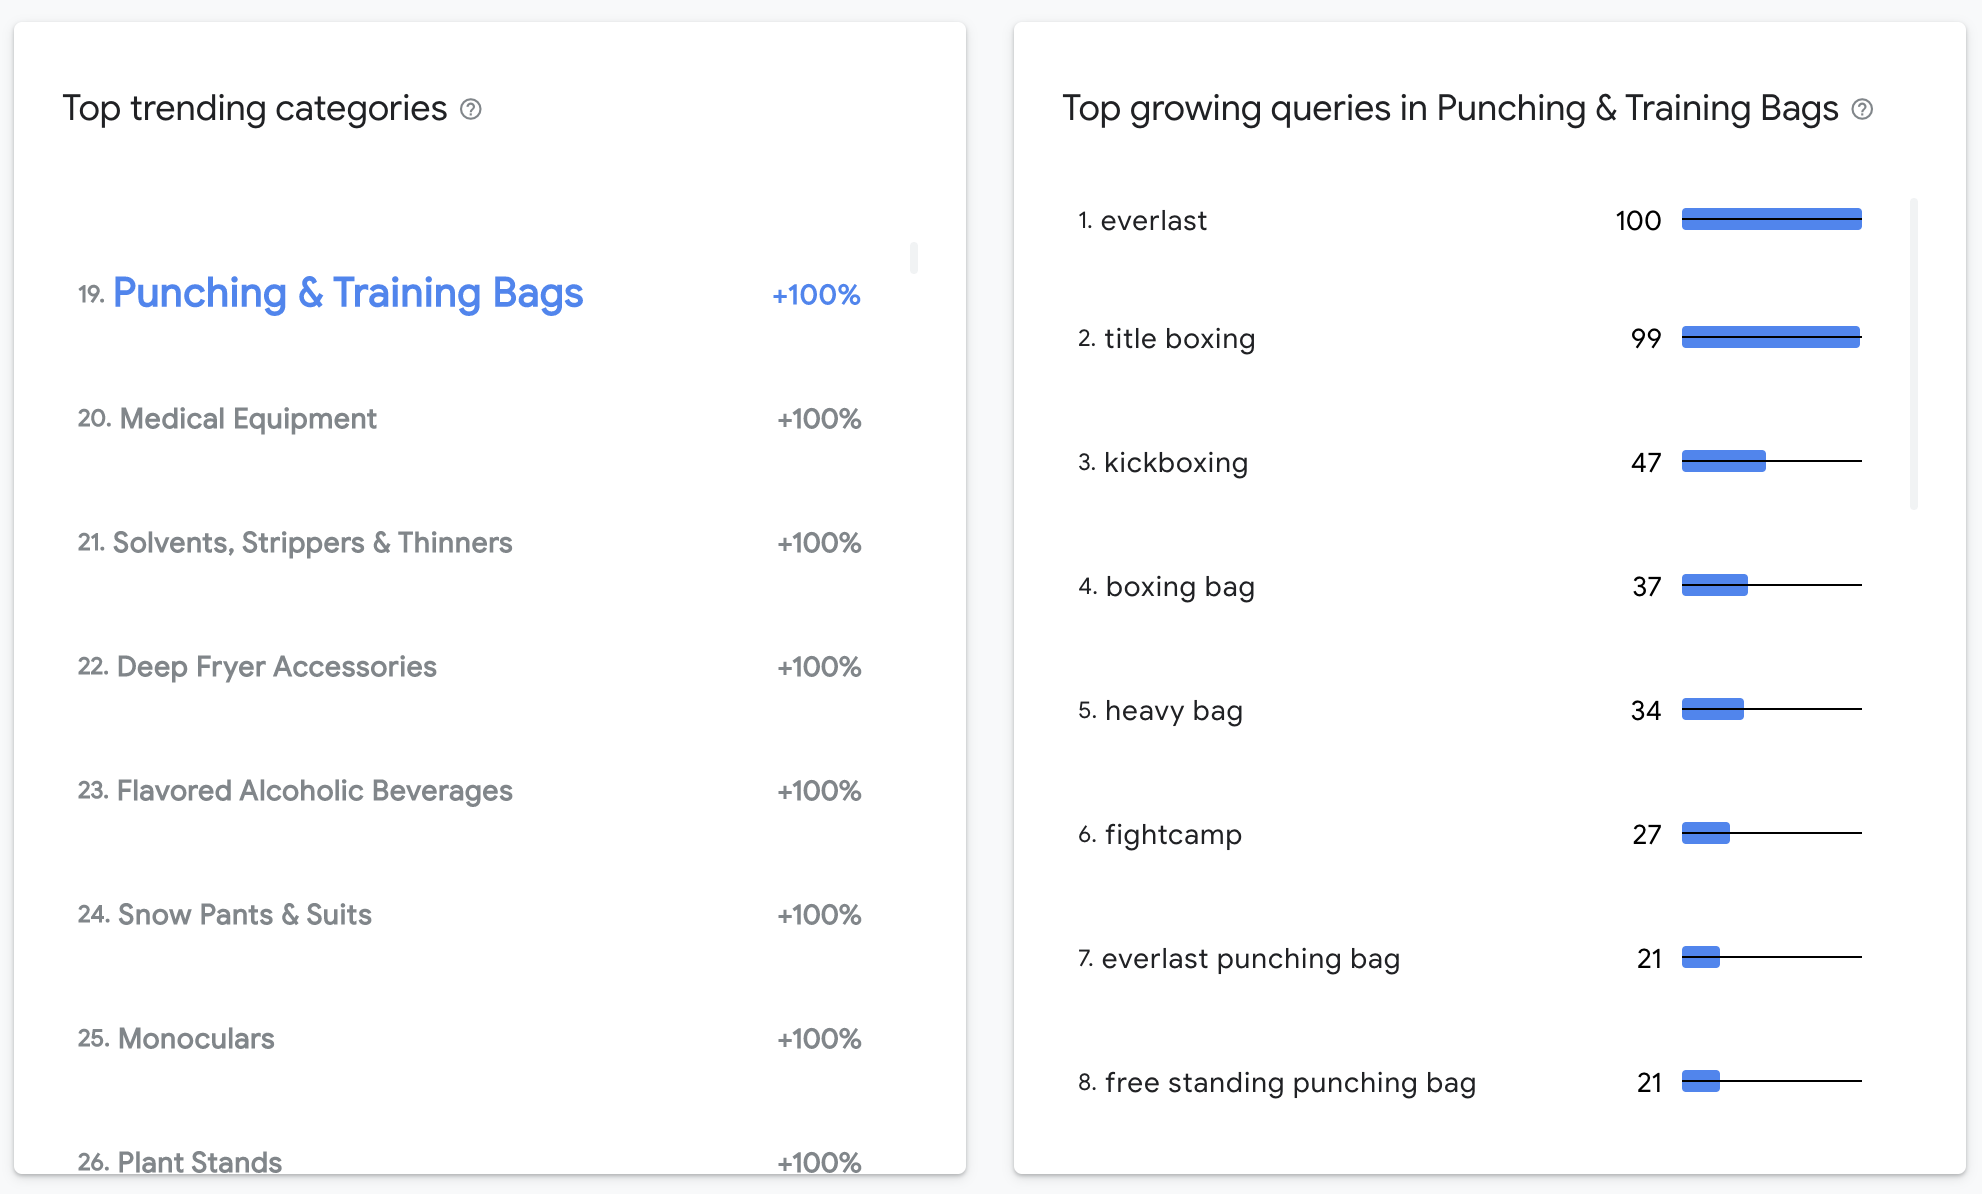
Task: Select the title boxing query
Action: pos(1179,338)
